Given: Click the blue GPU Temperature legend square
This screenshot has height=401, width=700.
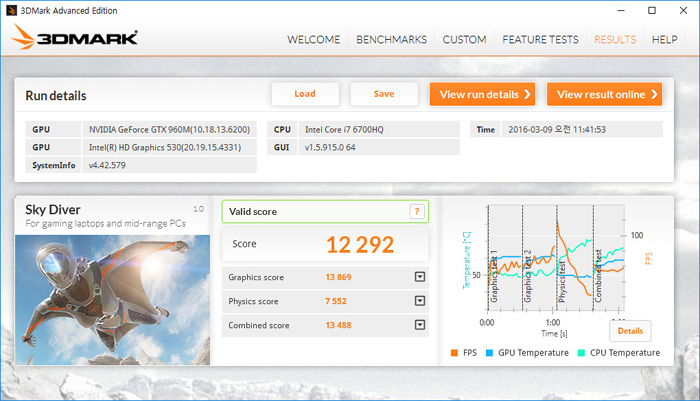Looking at the screenshot, I should (489, 353).
